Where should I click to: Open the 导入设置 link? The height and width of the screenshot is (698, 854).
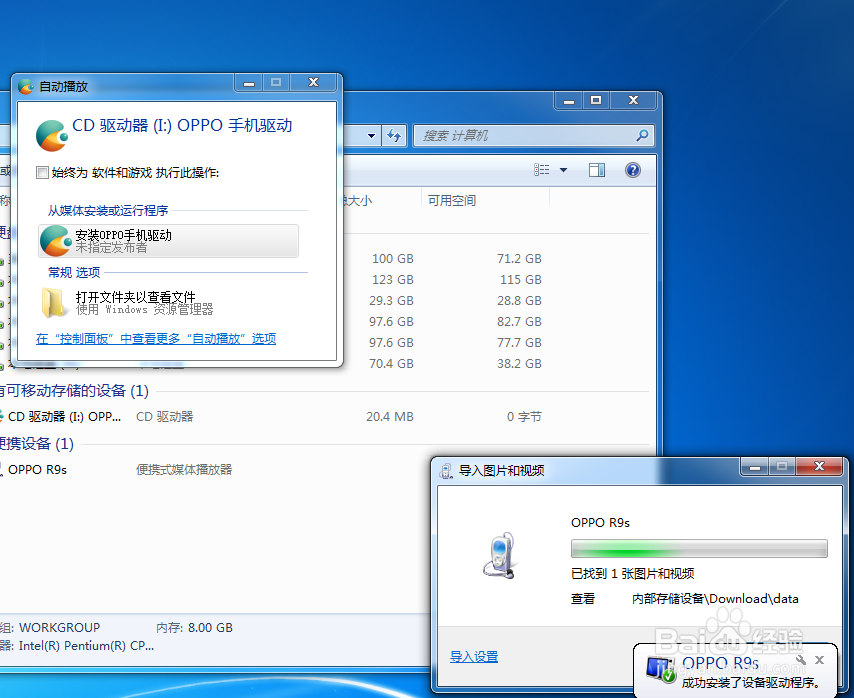[474, 657]
